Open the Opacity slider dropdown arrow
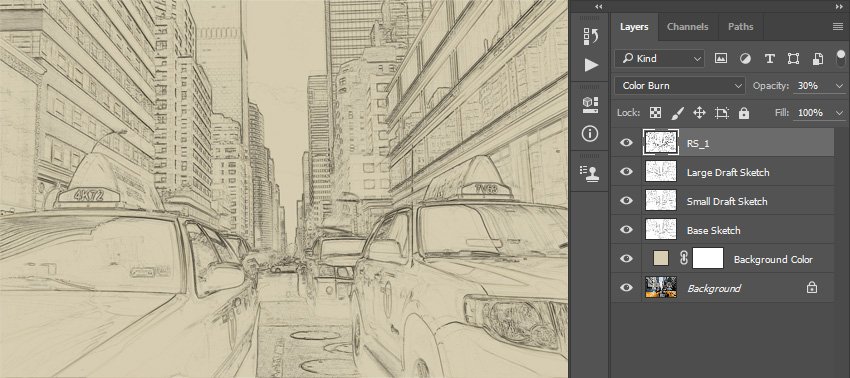 (x=840, y=86)
